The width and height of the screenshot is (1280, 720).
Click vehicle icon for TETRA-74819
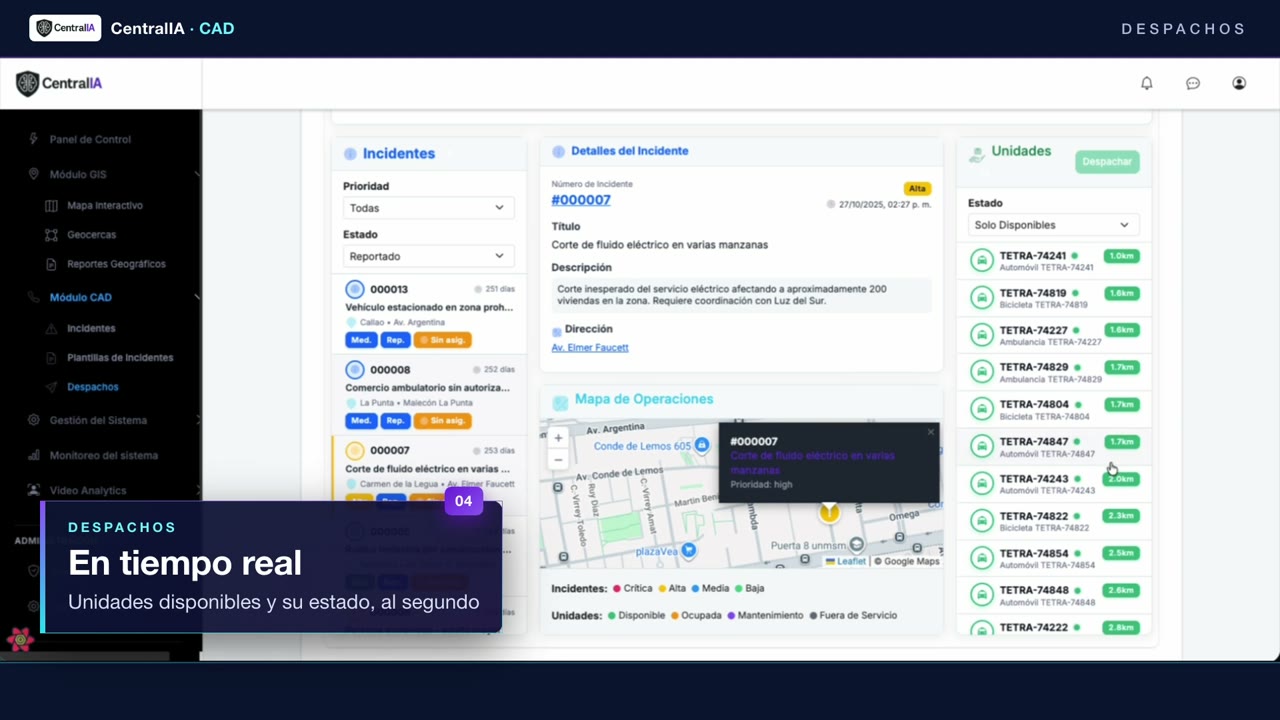[x=982, y=297]
